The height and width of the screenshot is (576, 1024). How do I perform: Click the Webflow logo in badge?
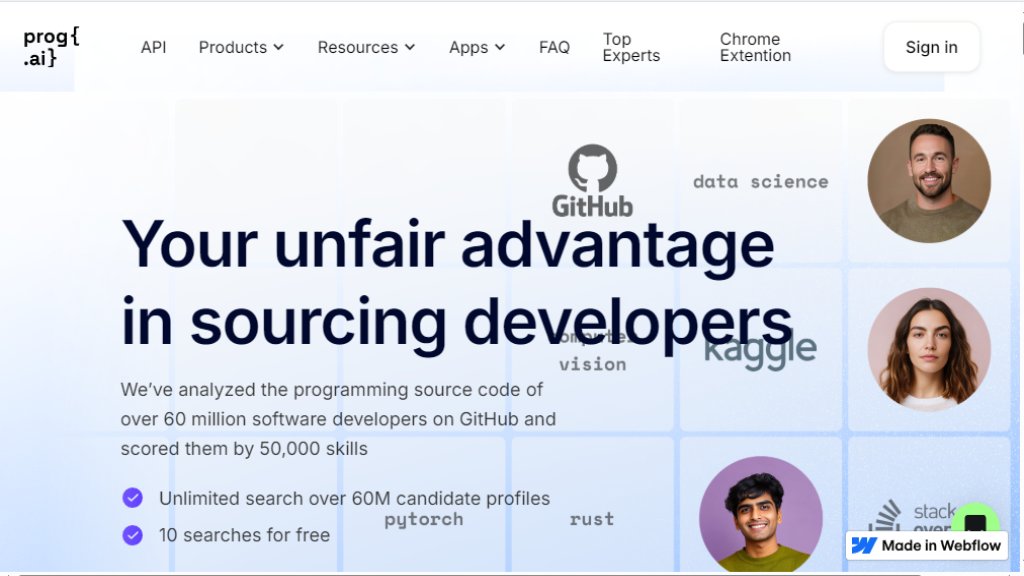click(864, 545)
